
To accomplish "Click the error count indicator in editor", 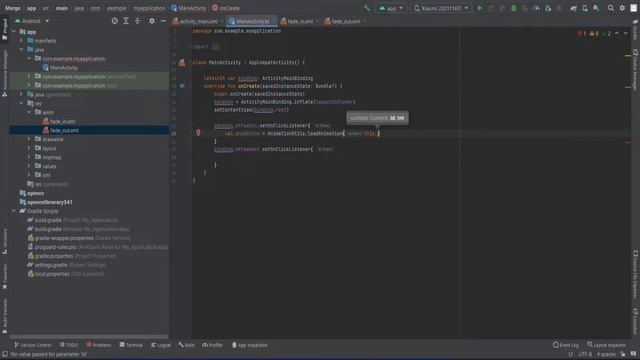I will [582, 33].
